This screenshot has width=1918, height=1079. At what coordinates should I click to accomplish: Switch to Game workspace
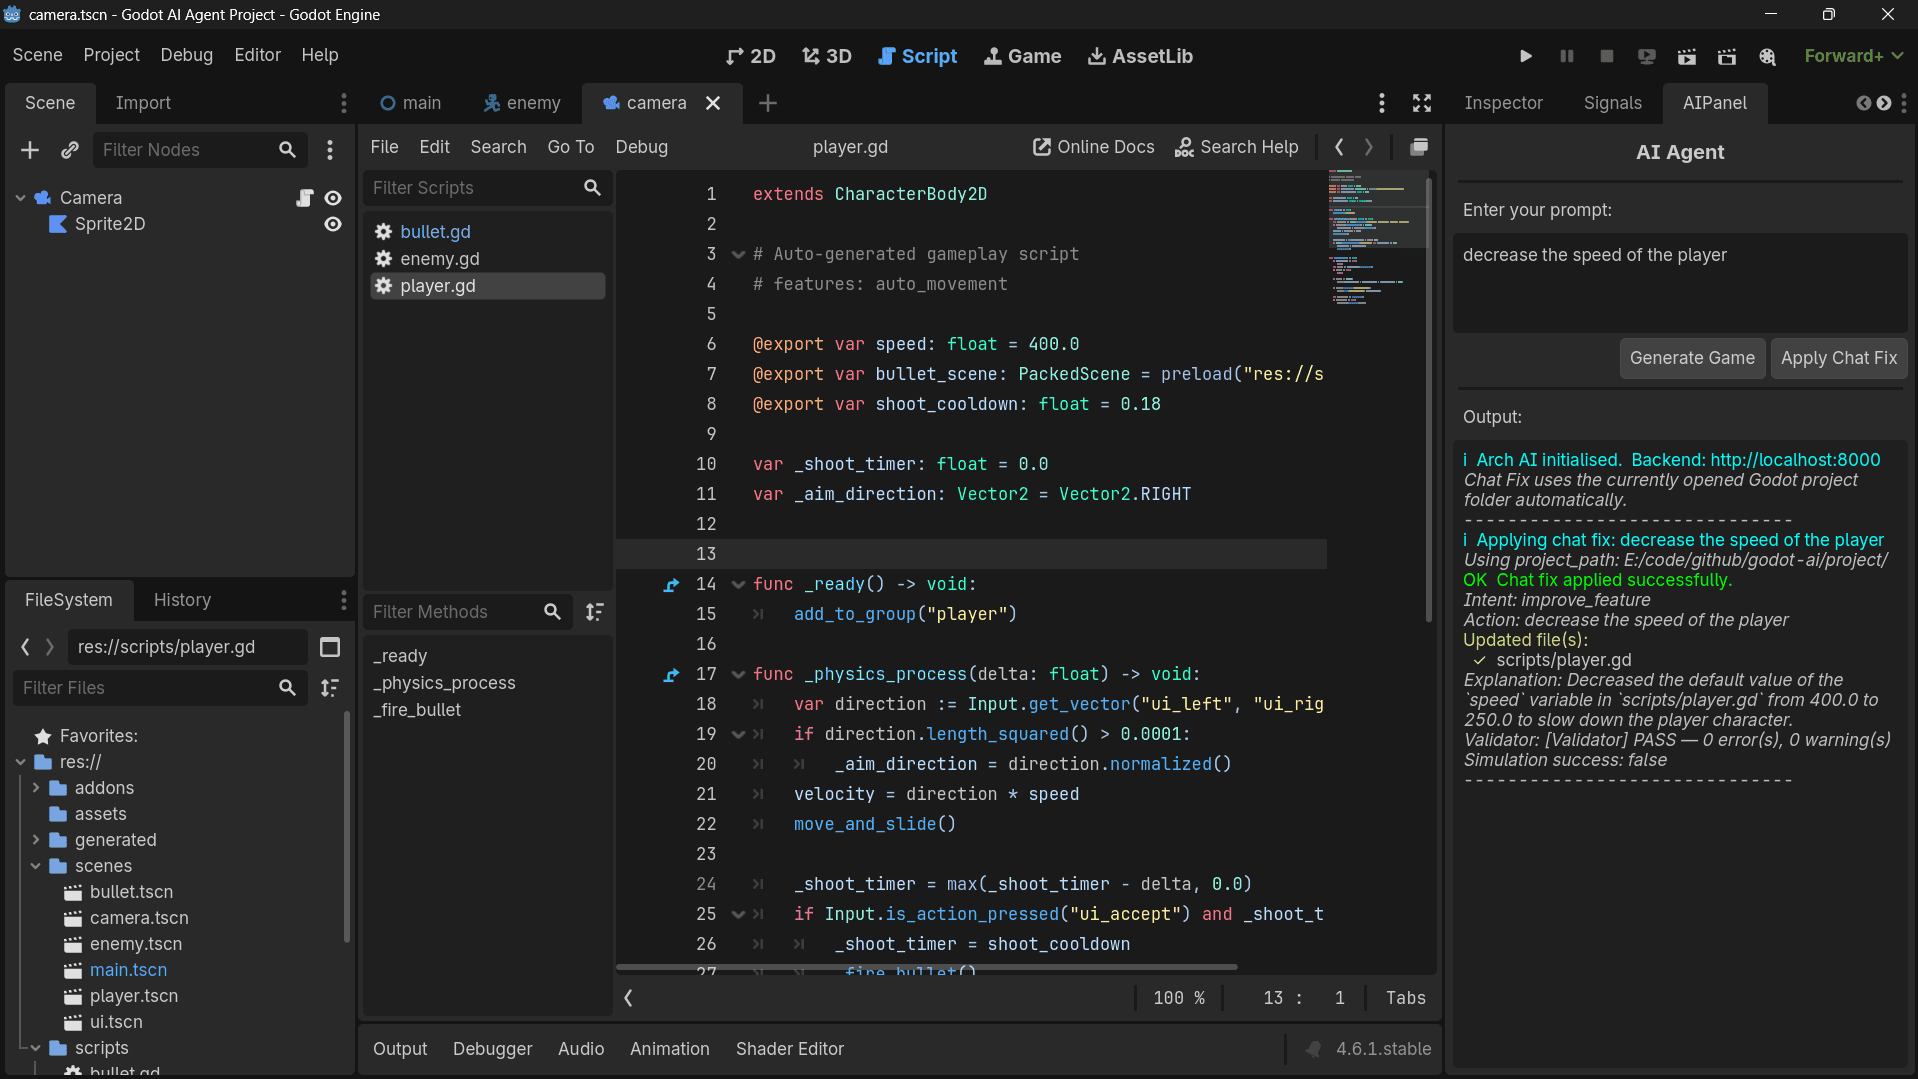tap(1022, 56)
